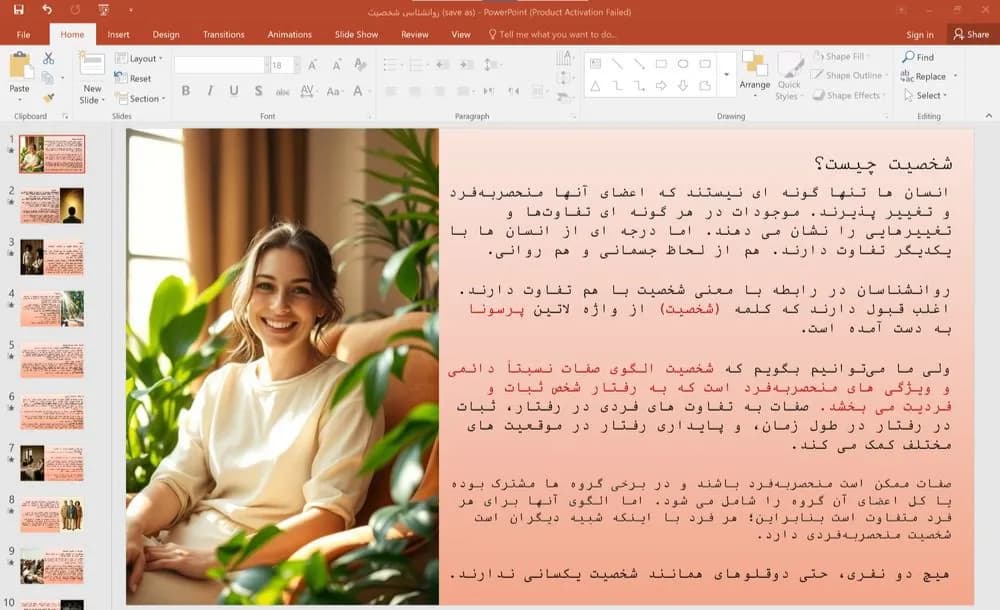
Task: Select the oval shape
Action: (x=683, y=64)
